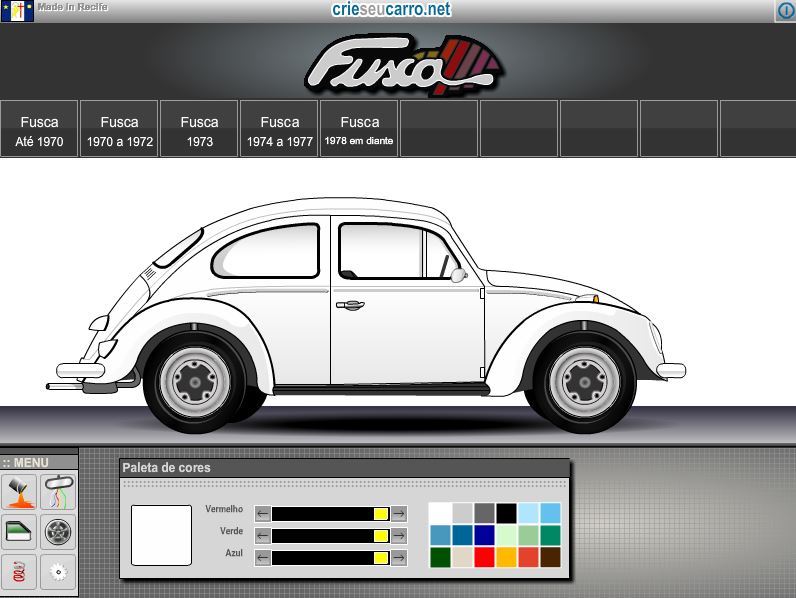
Task: Pick the medium blue swatch
Action: [x=462, y=535]
